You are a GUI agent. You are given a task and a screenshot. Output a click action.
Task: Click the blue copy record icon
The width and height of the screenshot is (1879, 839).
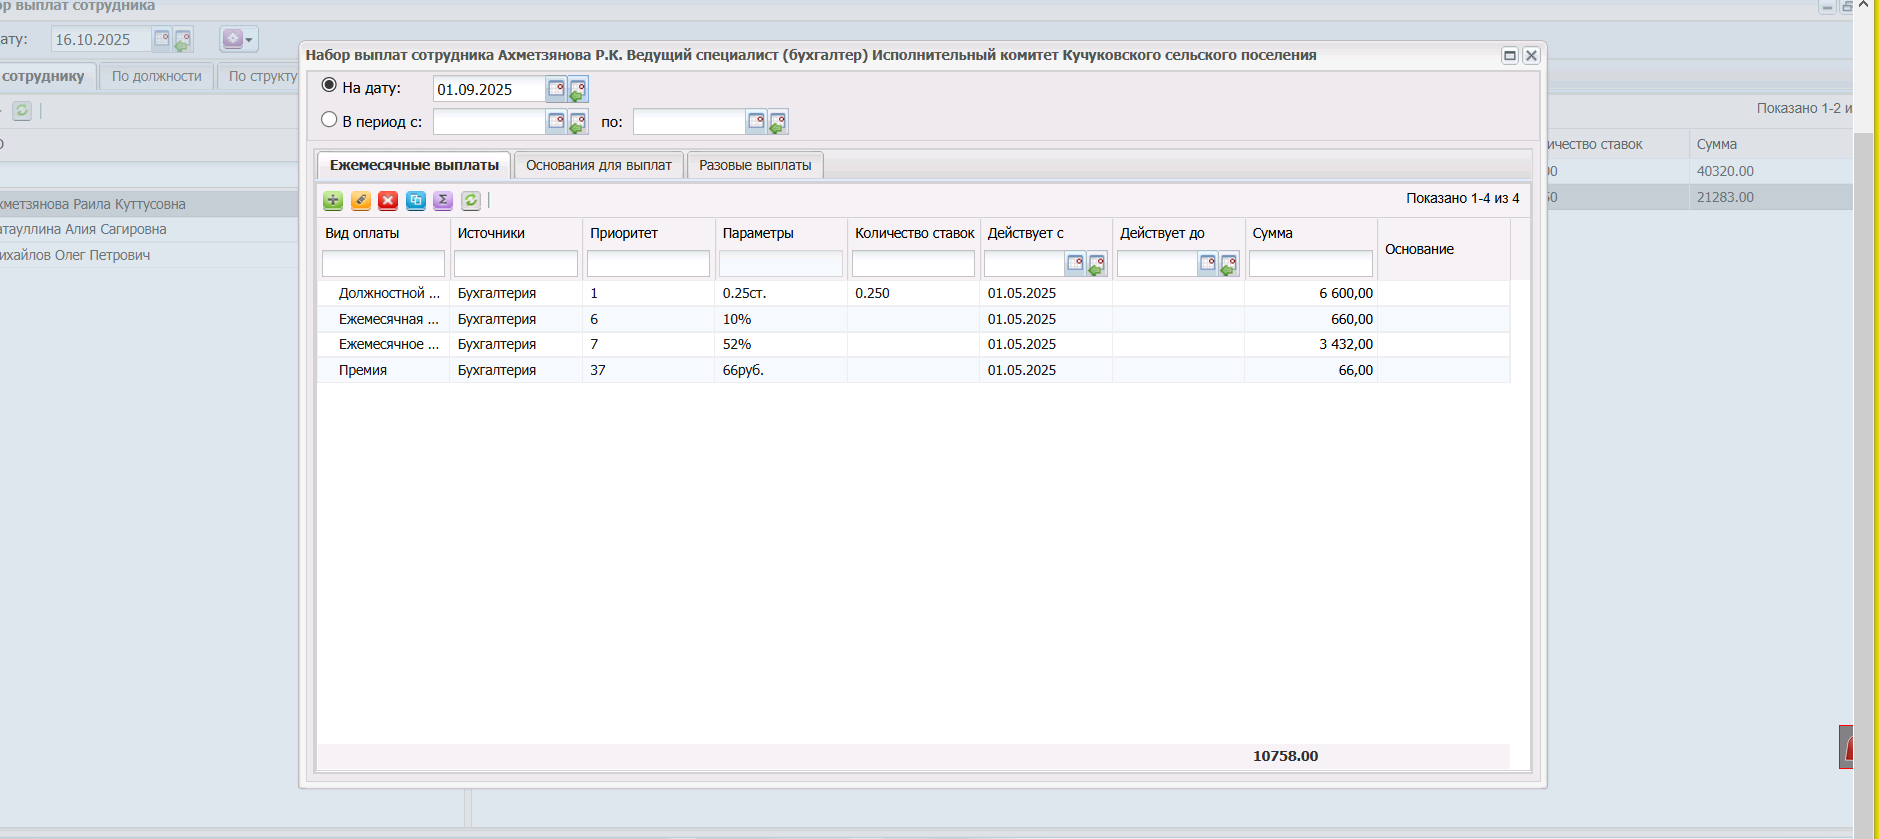416,201
